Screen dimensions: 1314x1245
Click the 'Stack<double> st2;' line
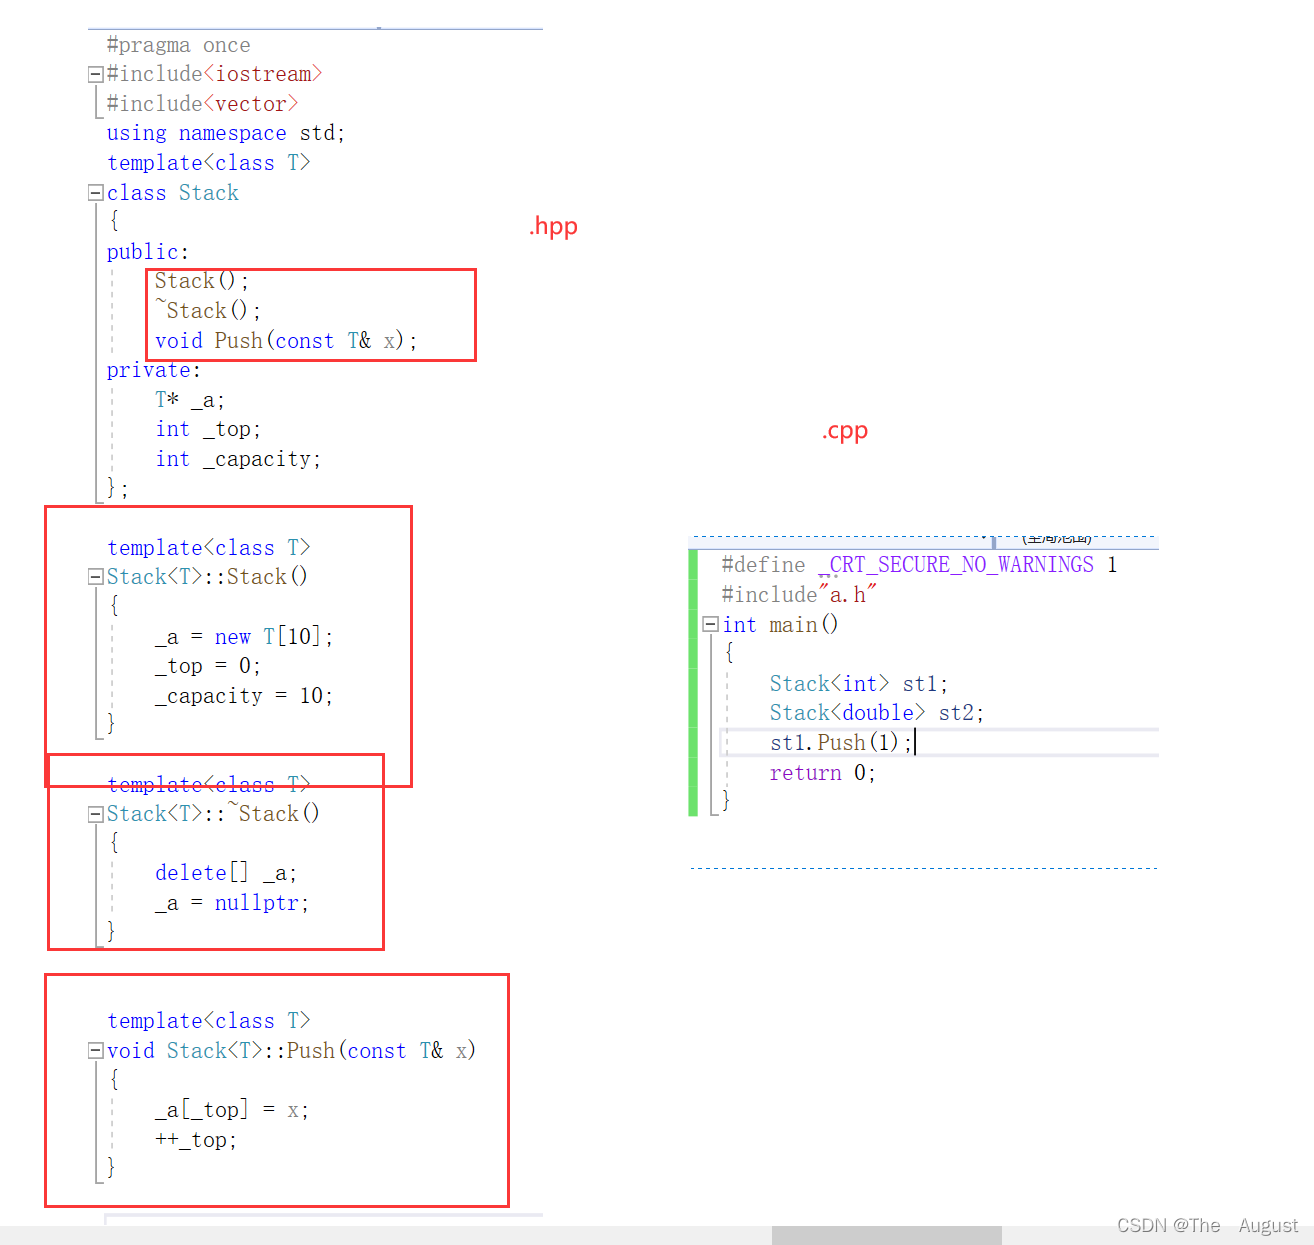(x=877, y=713)
